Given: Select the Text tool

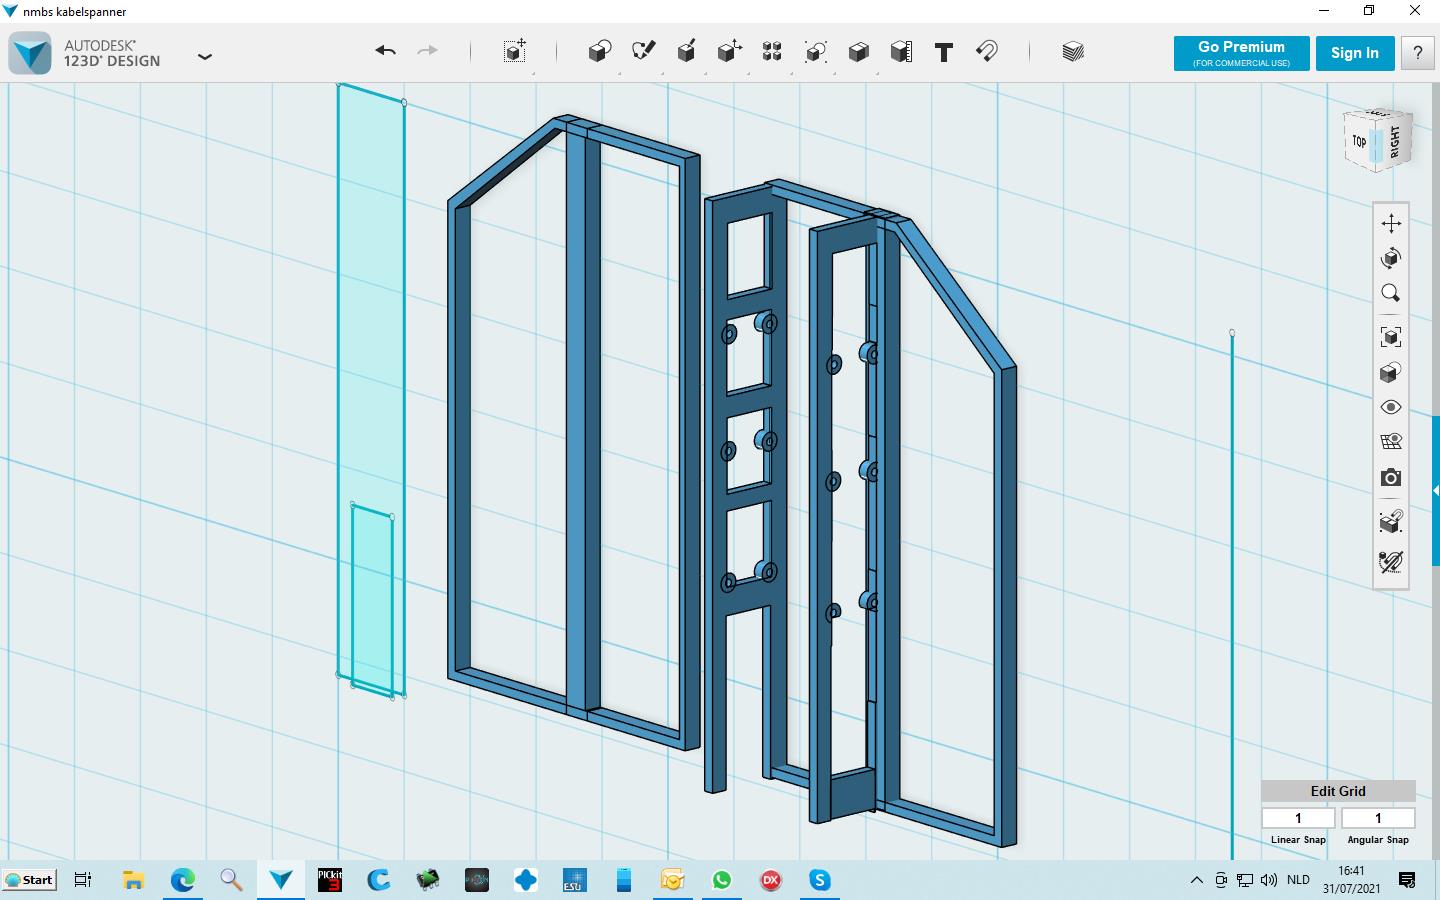Looking at the screenshot, I should pyautogui.click(x=944, y=52).
